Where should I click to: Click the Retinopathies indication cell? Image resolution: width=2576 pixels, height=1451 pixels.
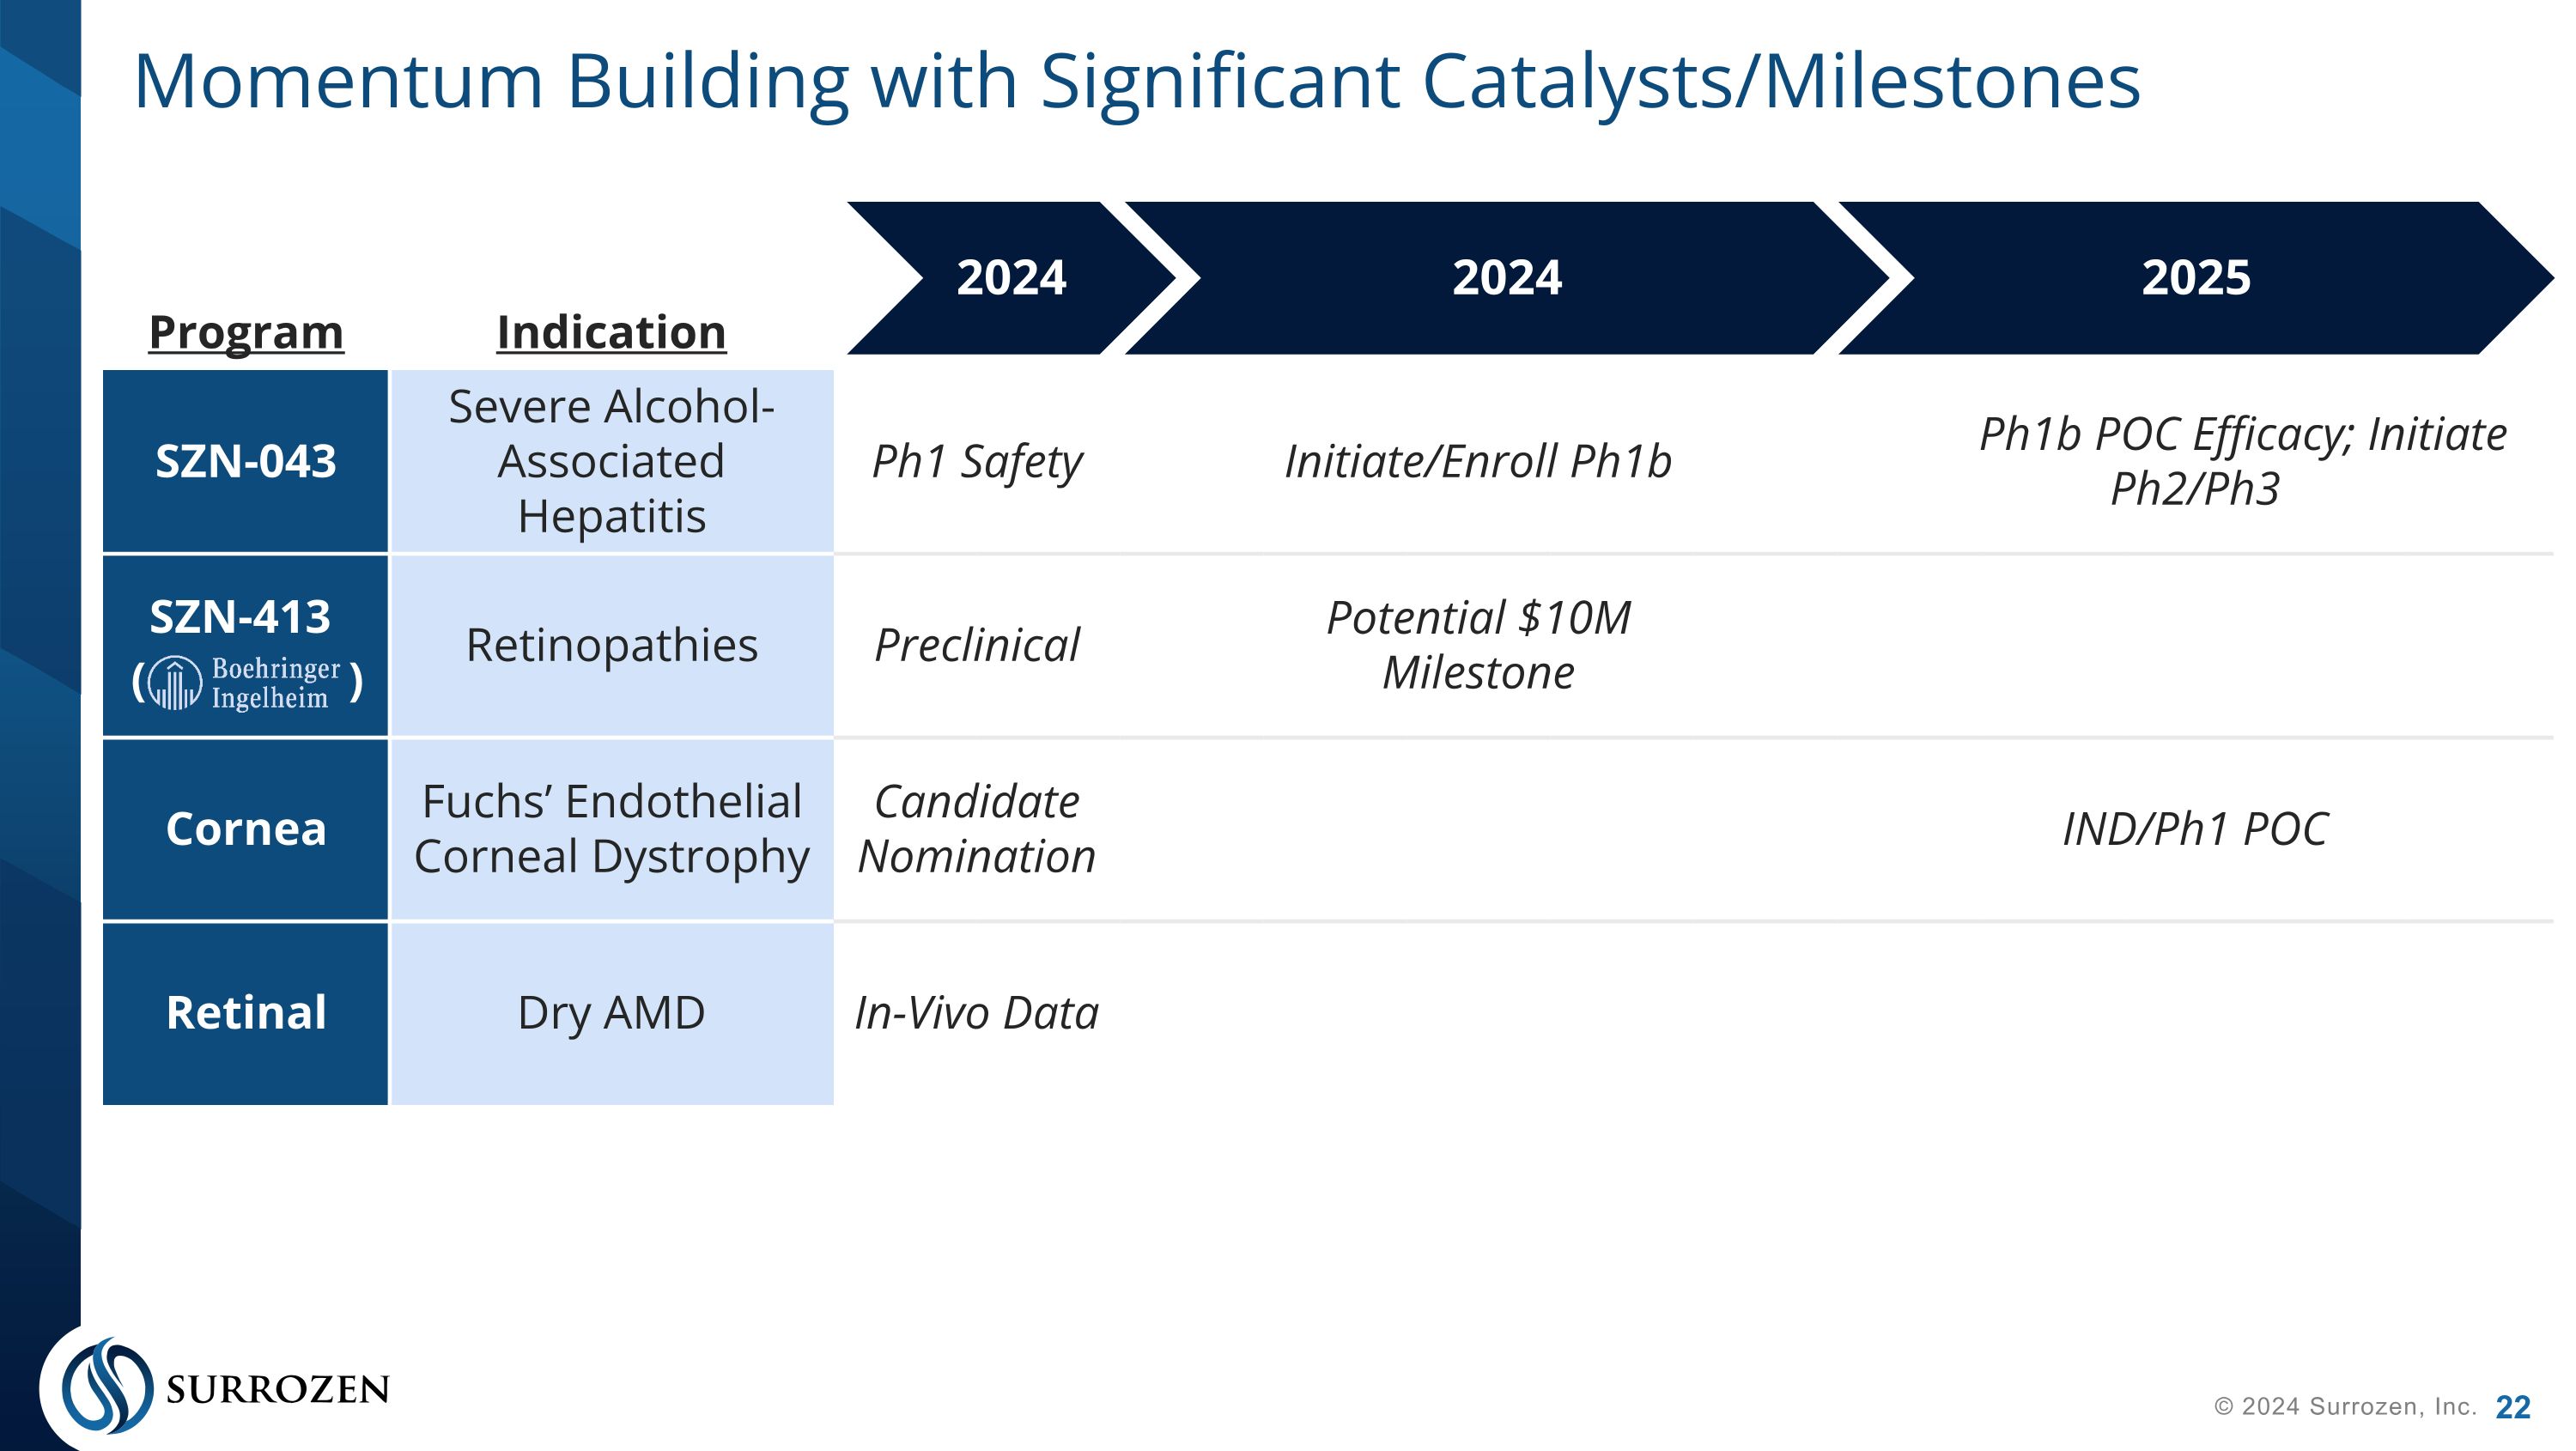(612, 646)
